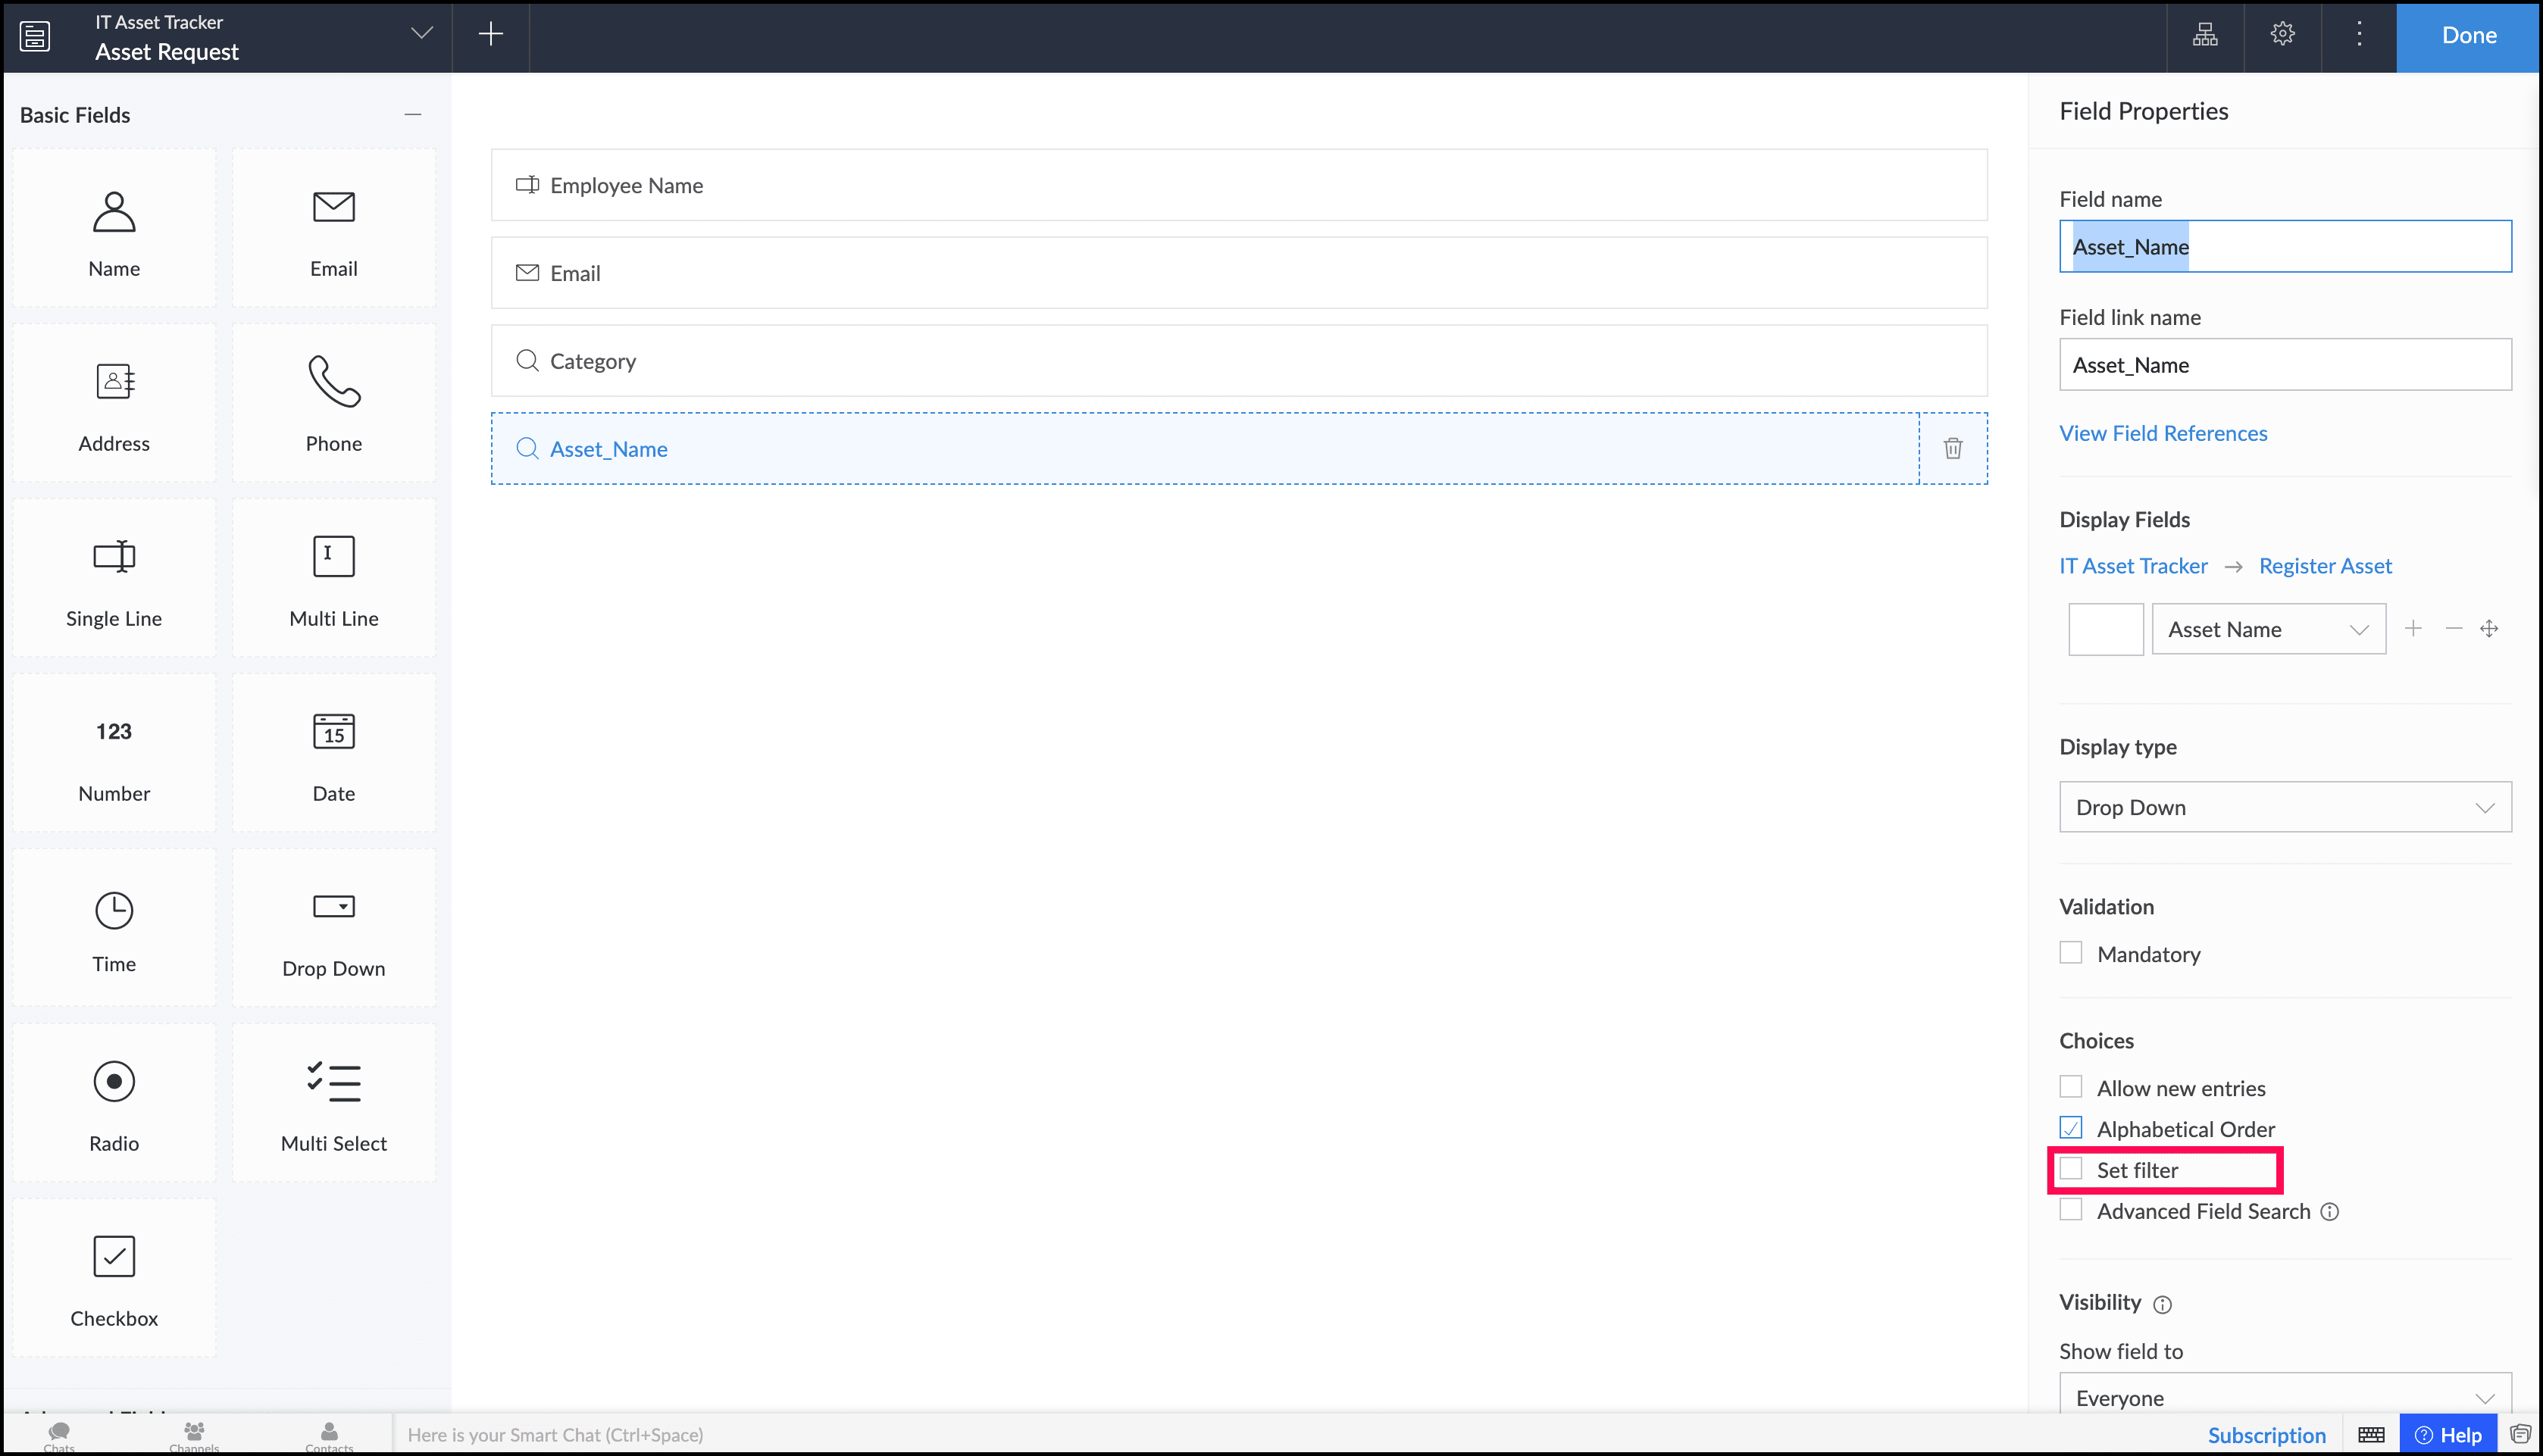The height and width of the screenshot is (1456, 2543).
Task: Uncheck Alphabetical Order option
Action: pos(2071,1128)
